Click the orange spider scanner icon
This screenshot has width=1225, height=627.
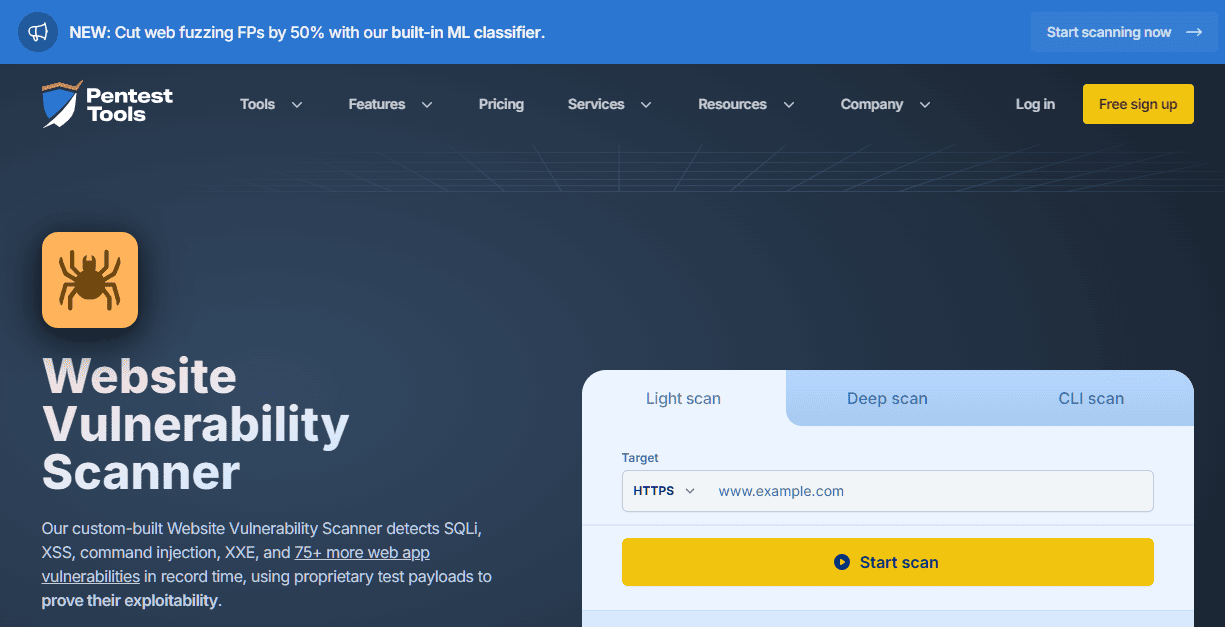(90, 280)
